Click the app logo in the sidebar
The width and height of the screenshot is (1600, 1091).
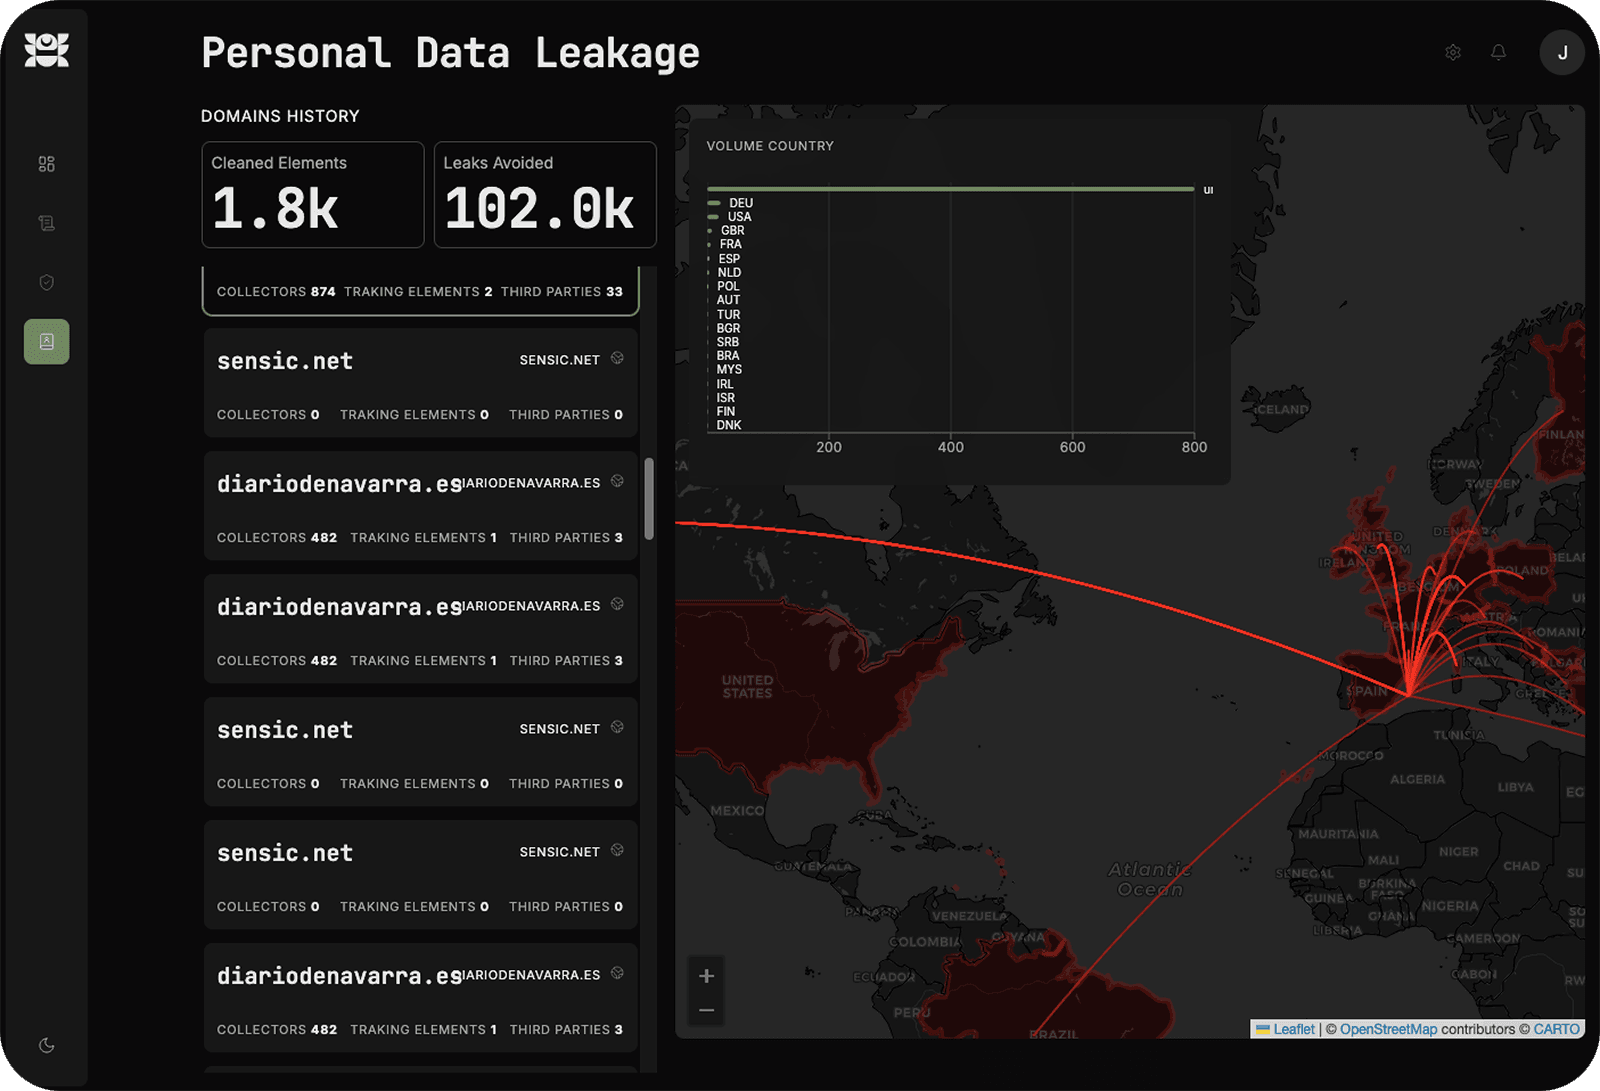tap(46, 50)
